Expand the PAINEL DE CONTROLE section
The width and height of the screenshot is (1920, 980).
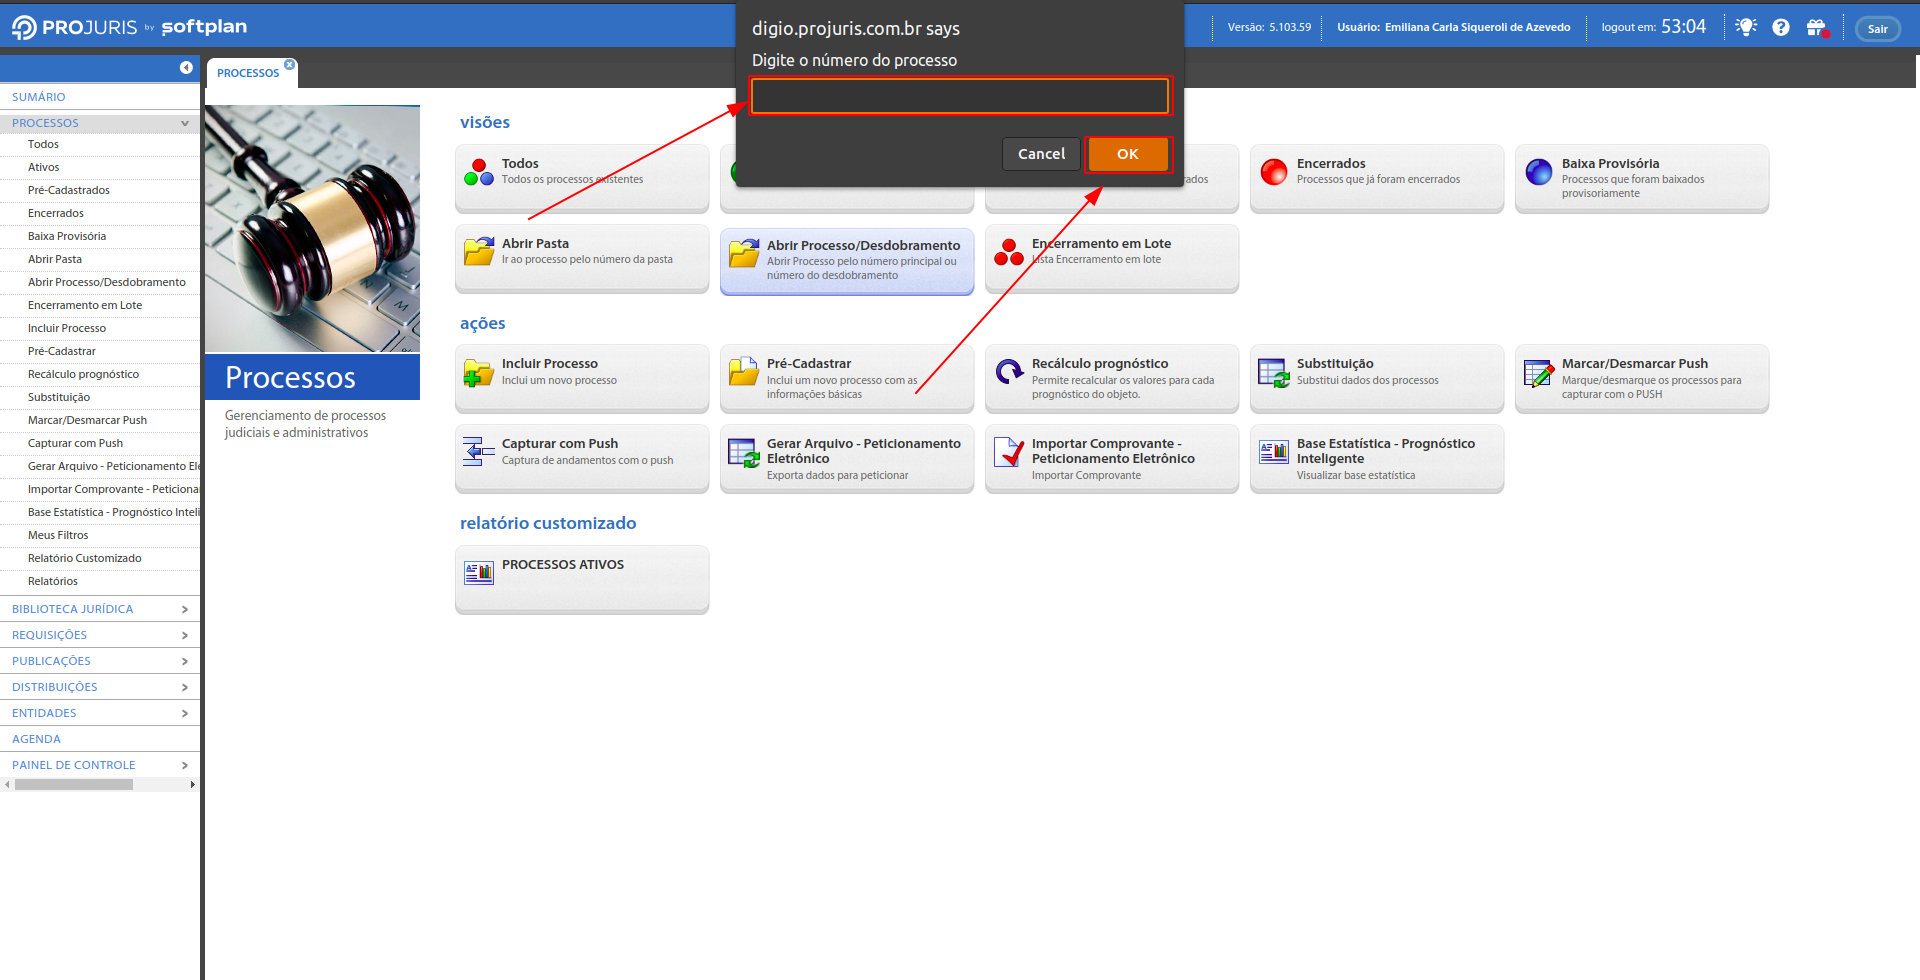184,765
